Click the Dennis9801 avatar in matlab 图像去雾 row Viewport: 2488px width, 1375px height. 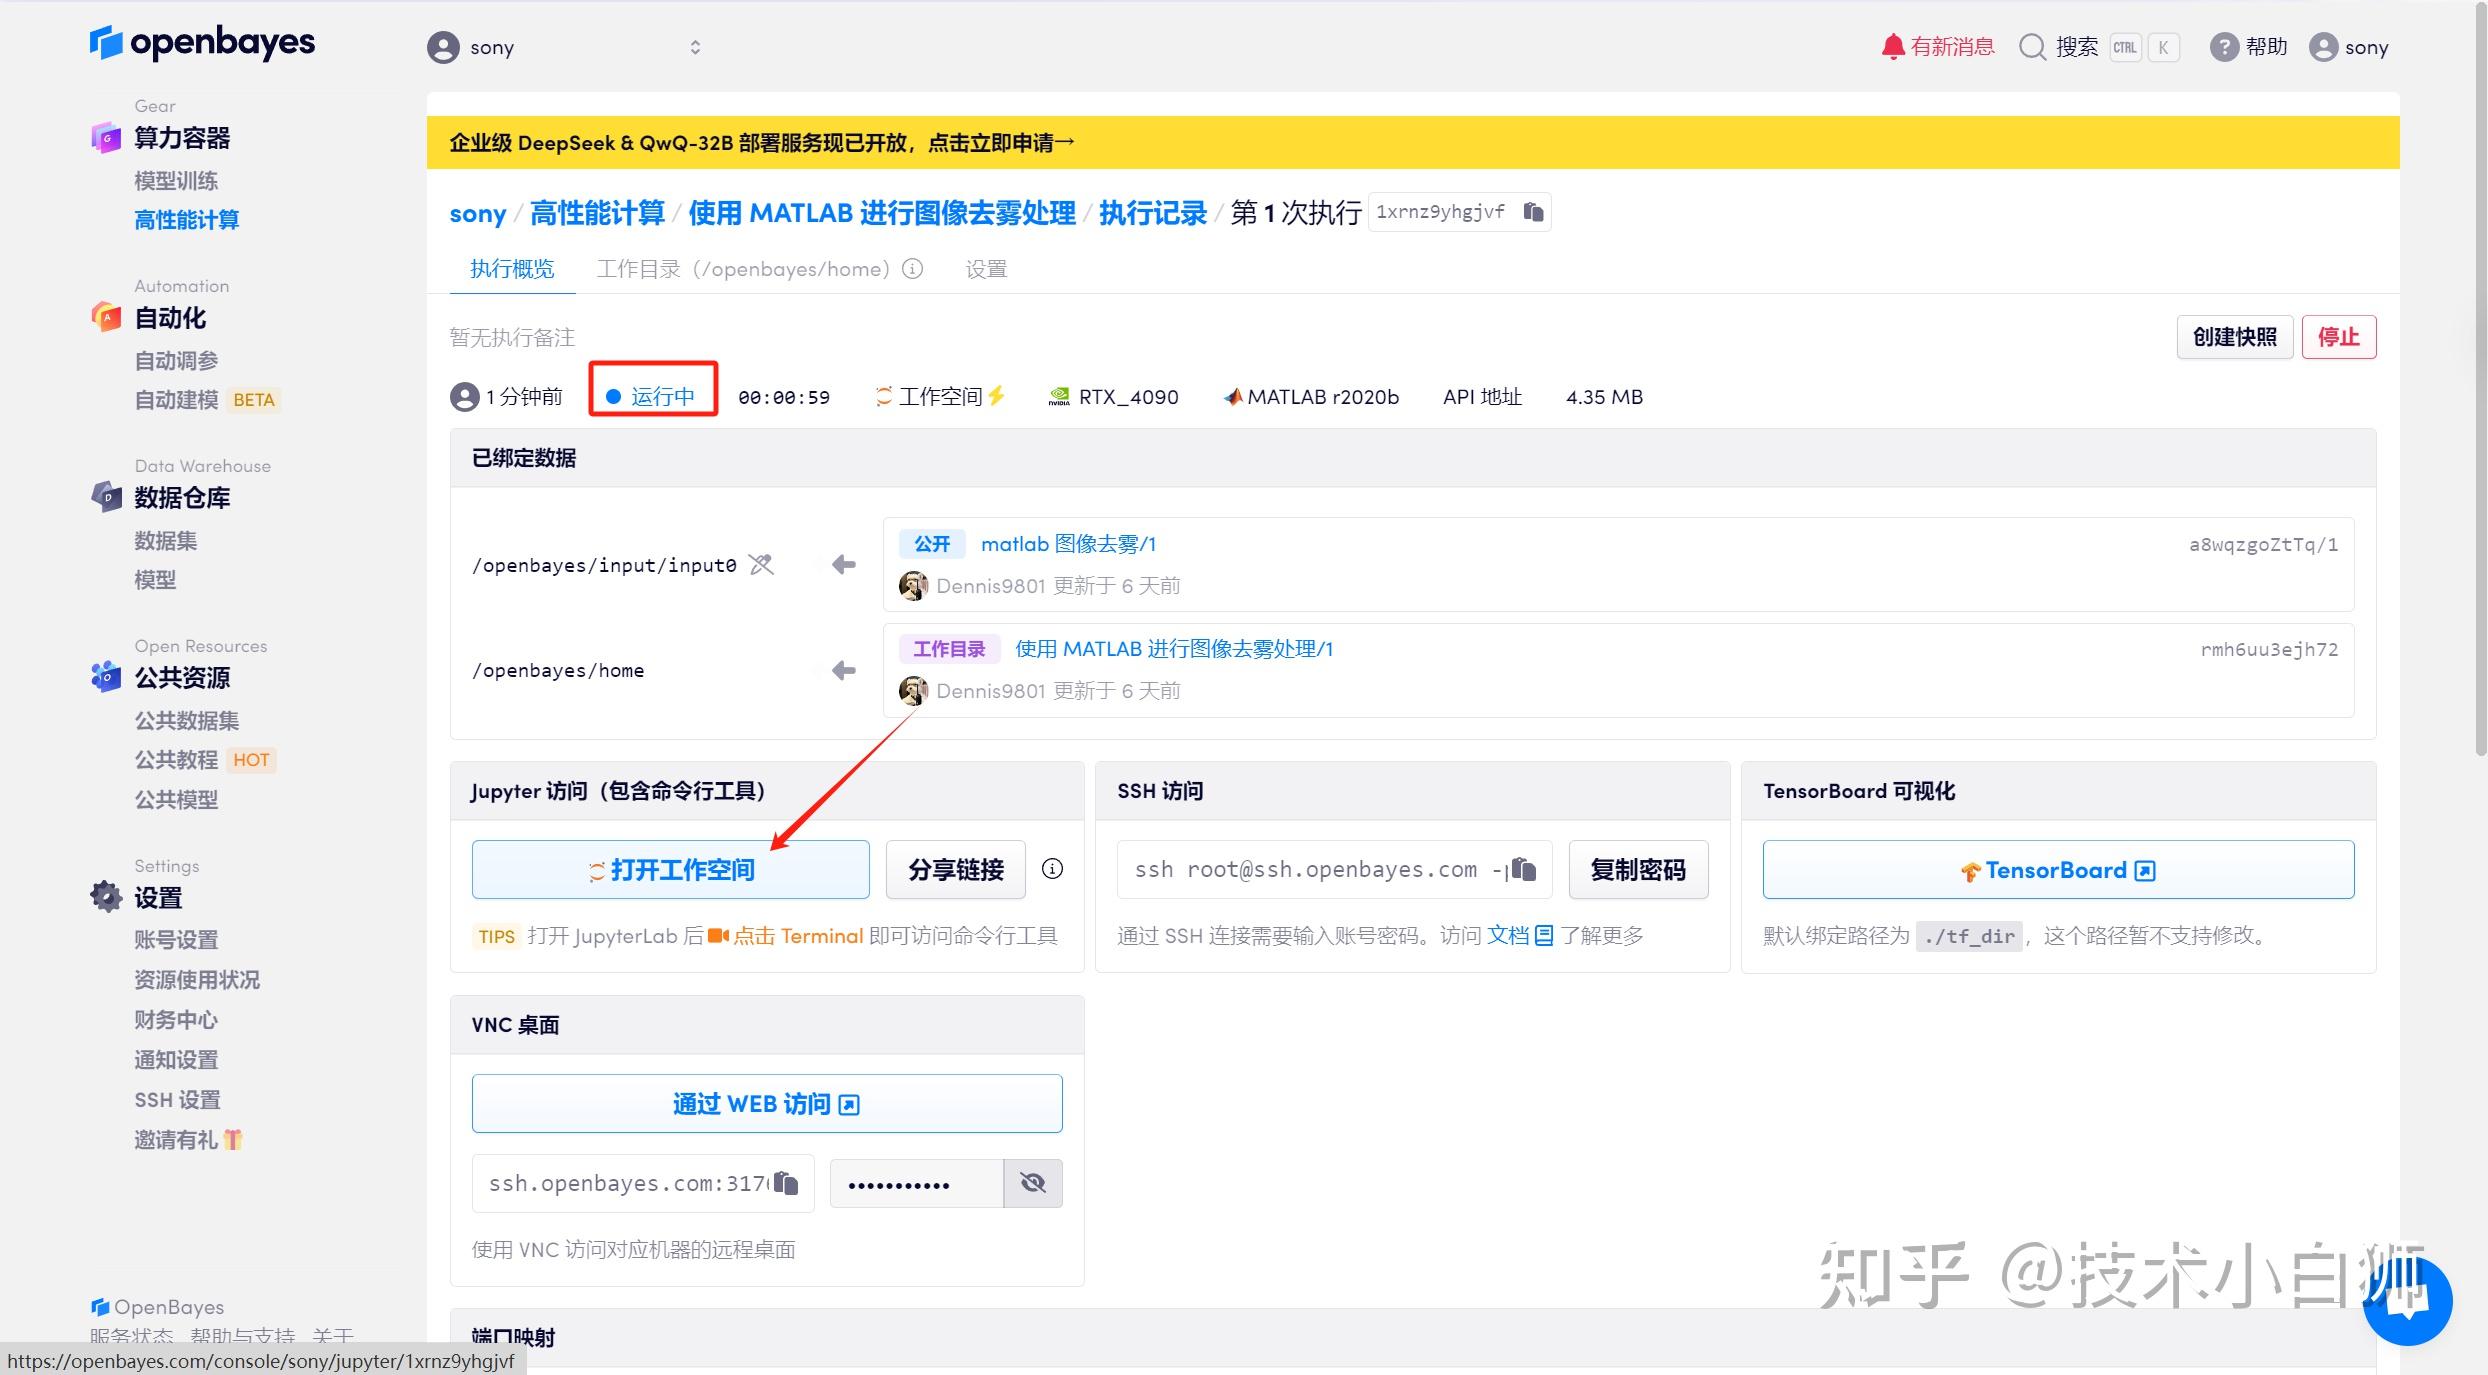coord(913,586)
